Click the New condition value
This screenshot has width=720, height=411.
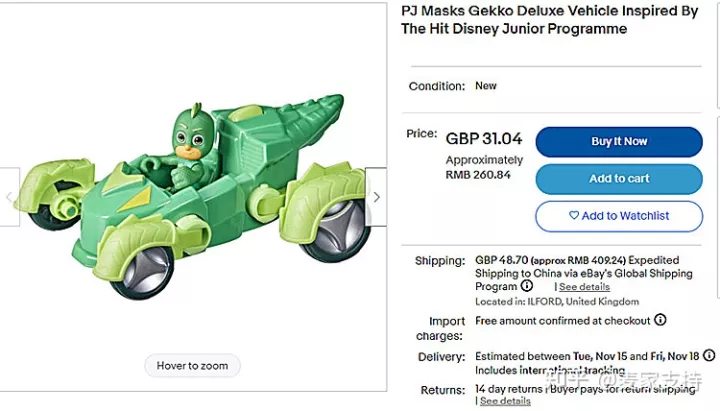[486, 86]
